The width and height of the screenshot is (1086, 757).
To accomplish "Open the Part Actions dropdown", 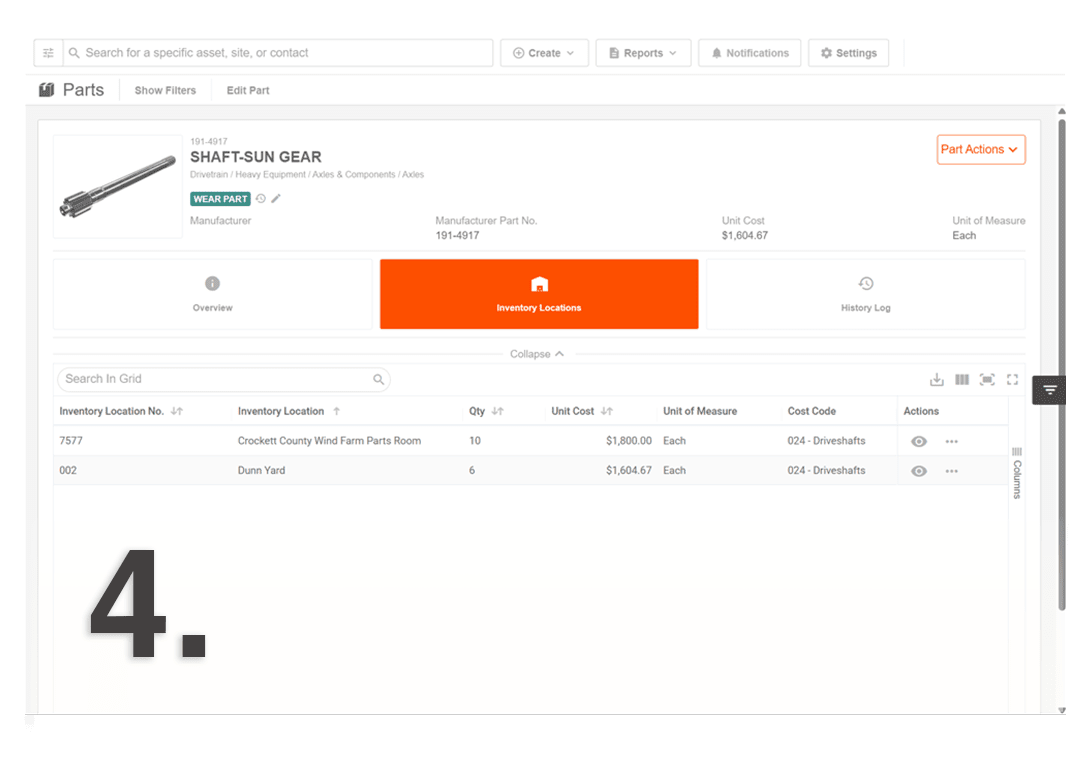I will tap(980, 150).
